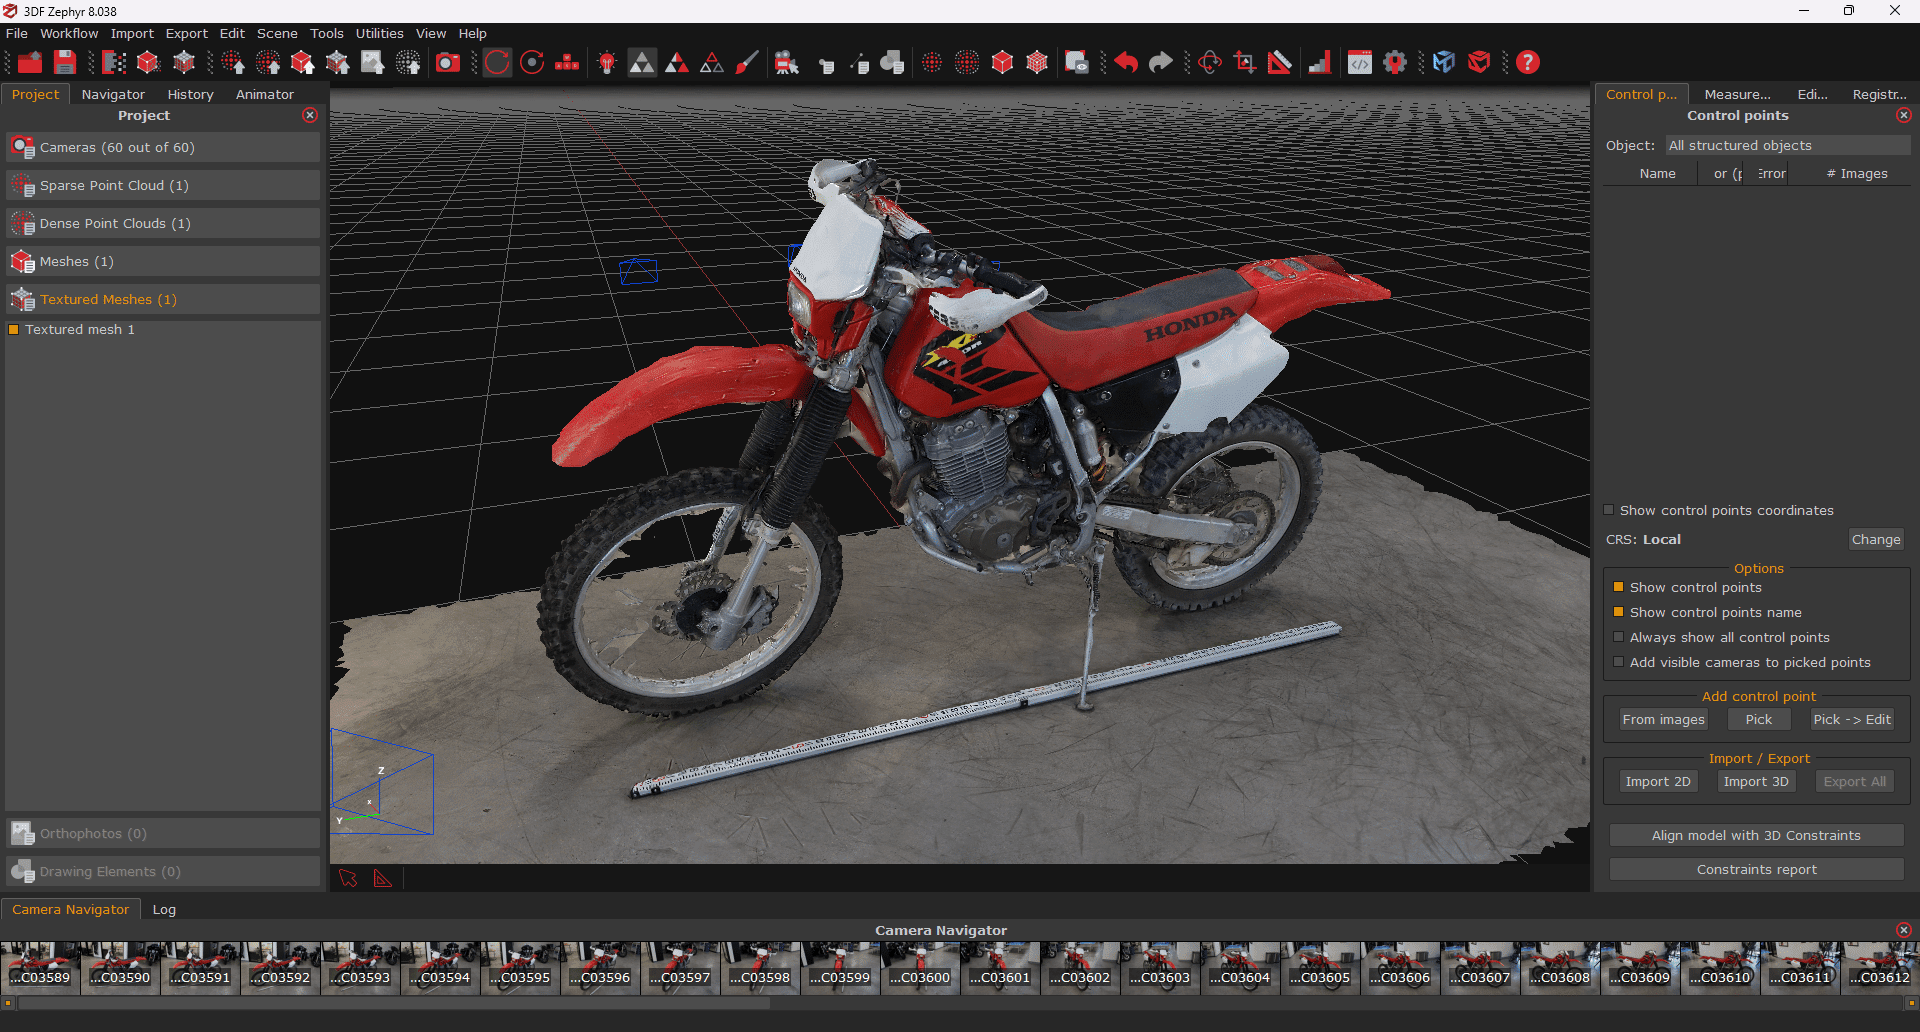Click the Save project floppy icon
Viewport: 1920px width, 1032px height.
(65, 63)
